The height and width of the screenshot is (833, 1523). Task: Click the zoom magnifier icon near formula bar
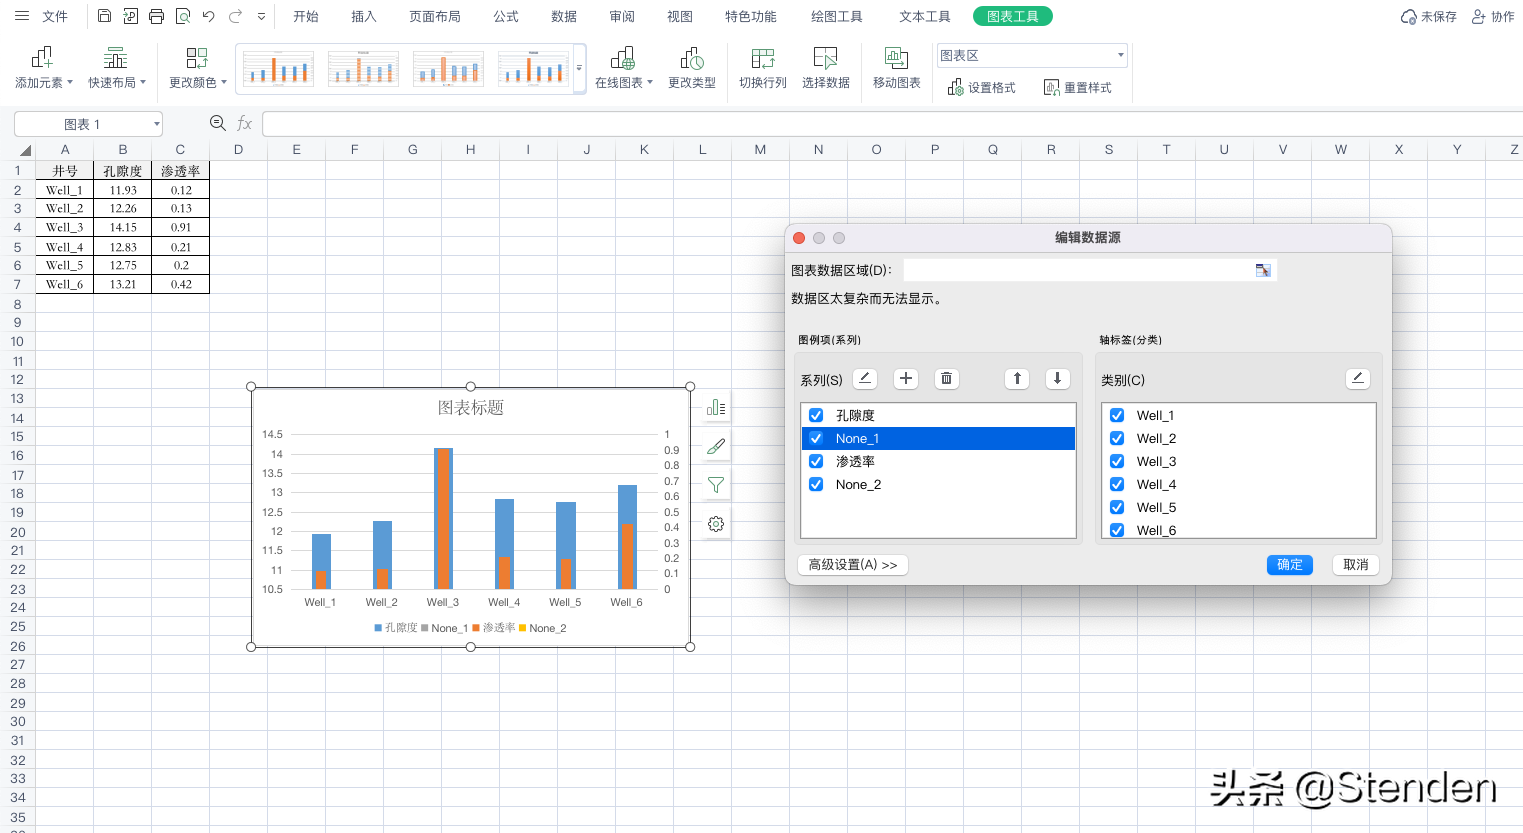pos(218,123)
